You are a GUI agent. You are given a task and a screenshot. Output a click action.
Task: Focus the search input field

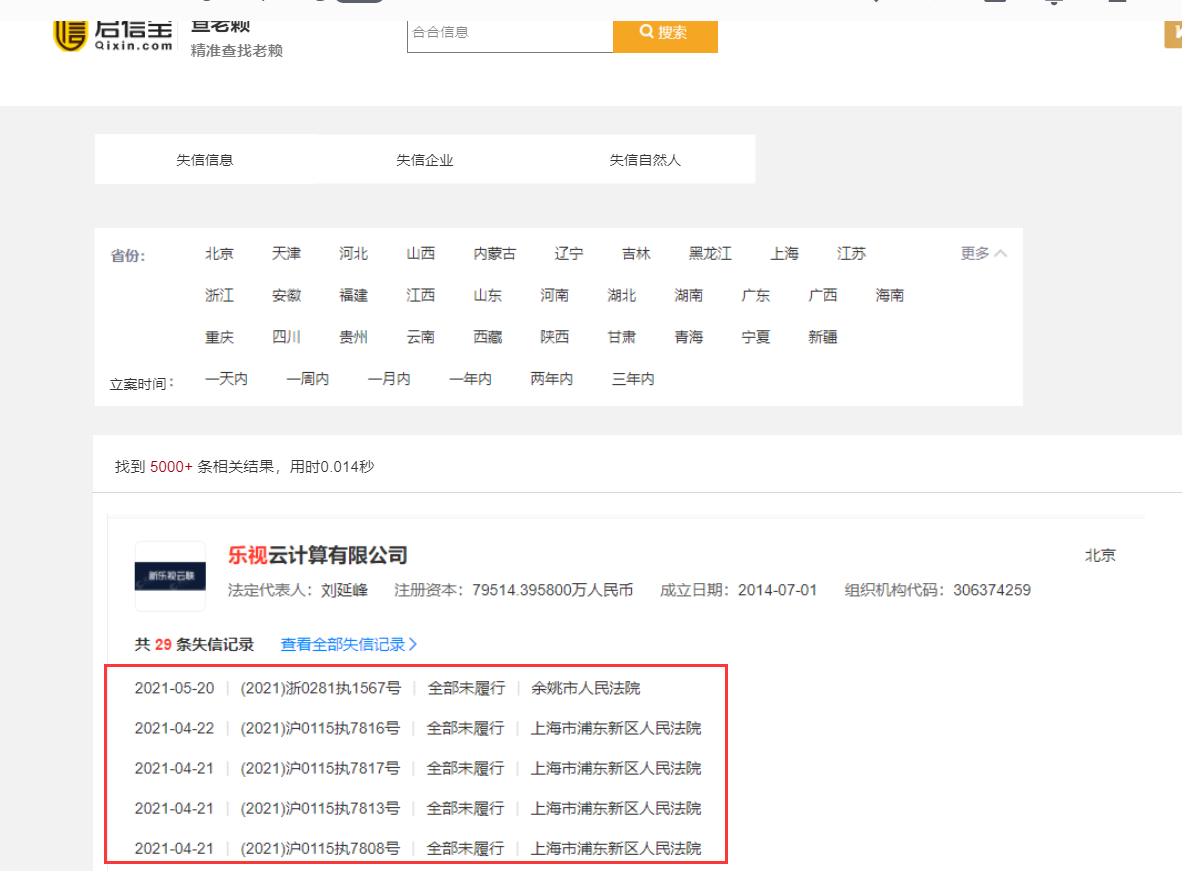[510, 34]
